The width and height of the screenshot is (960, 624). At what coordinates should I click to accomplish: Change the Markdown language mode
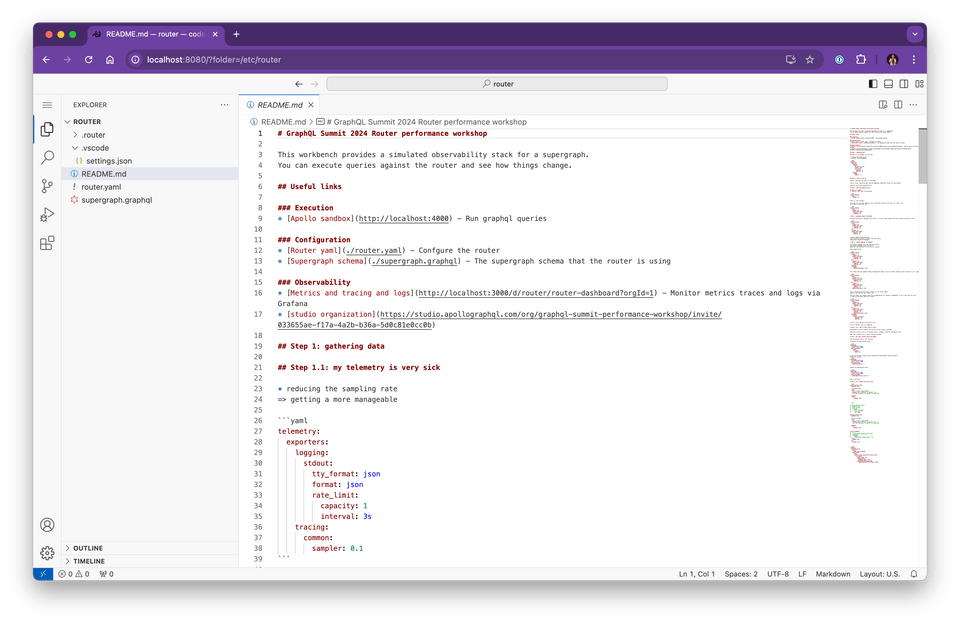(833, 574)
